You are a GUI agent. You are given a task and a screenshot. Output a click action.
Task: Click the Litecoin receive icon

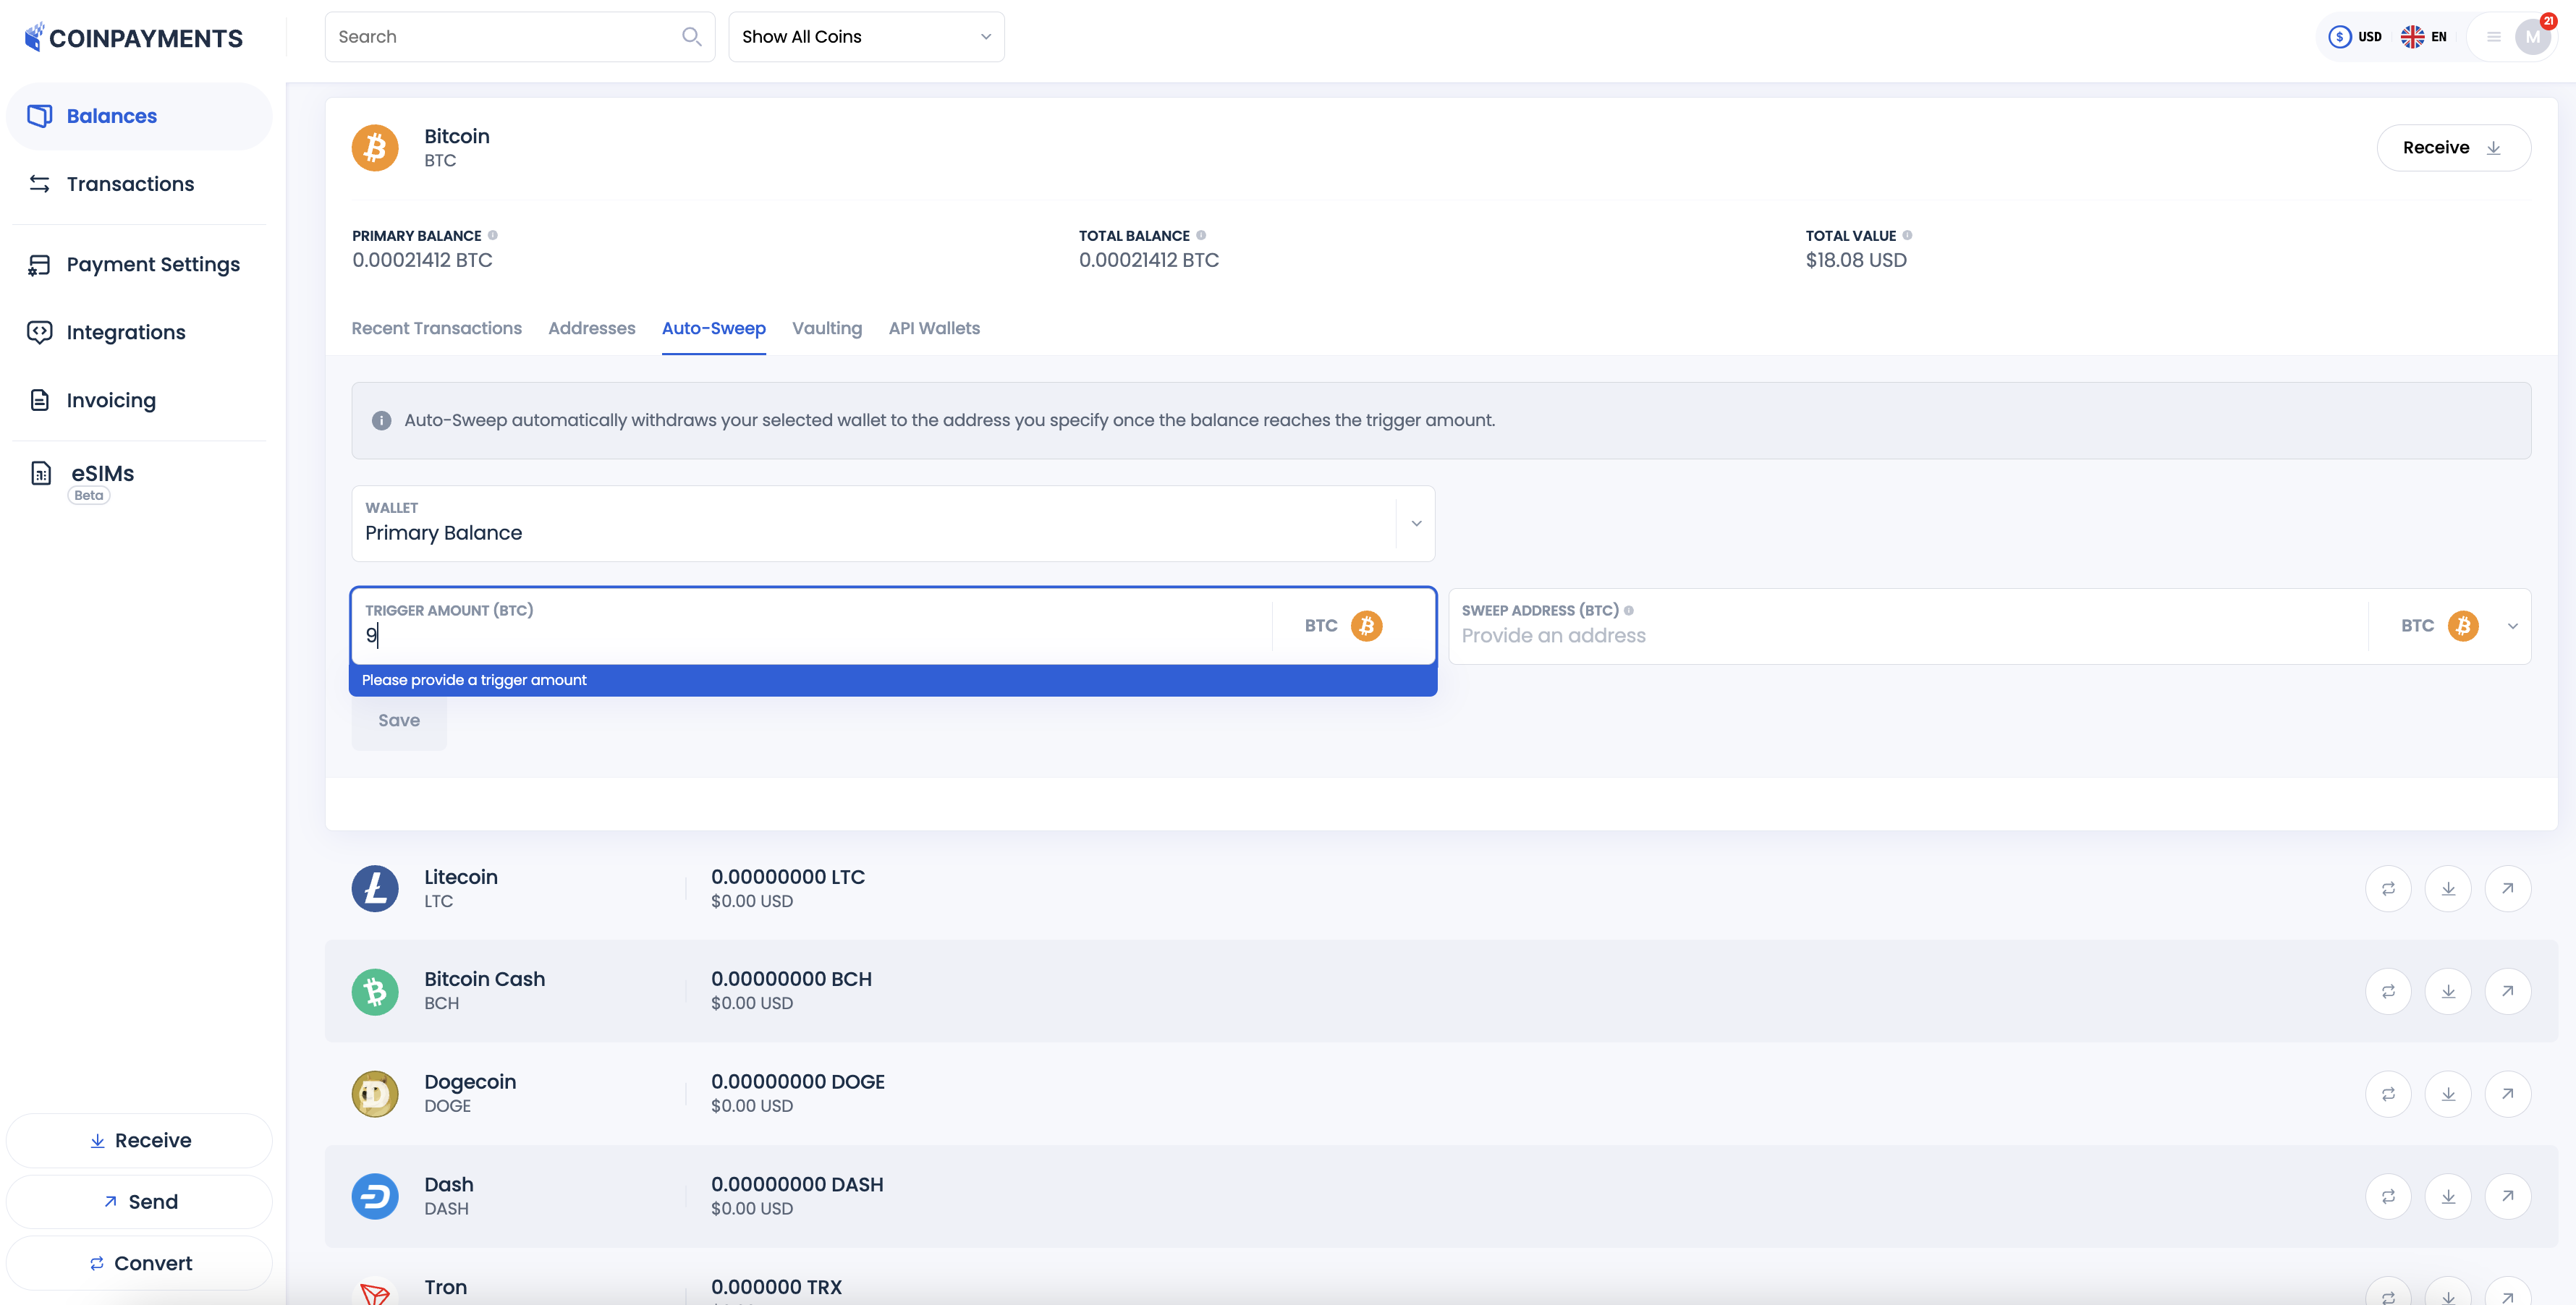coord(2448,888)
